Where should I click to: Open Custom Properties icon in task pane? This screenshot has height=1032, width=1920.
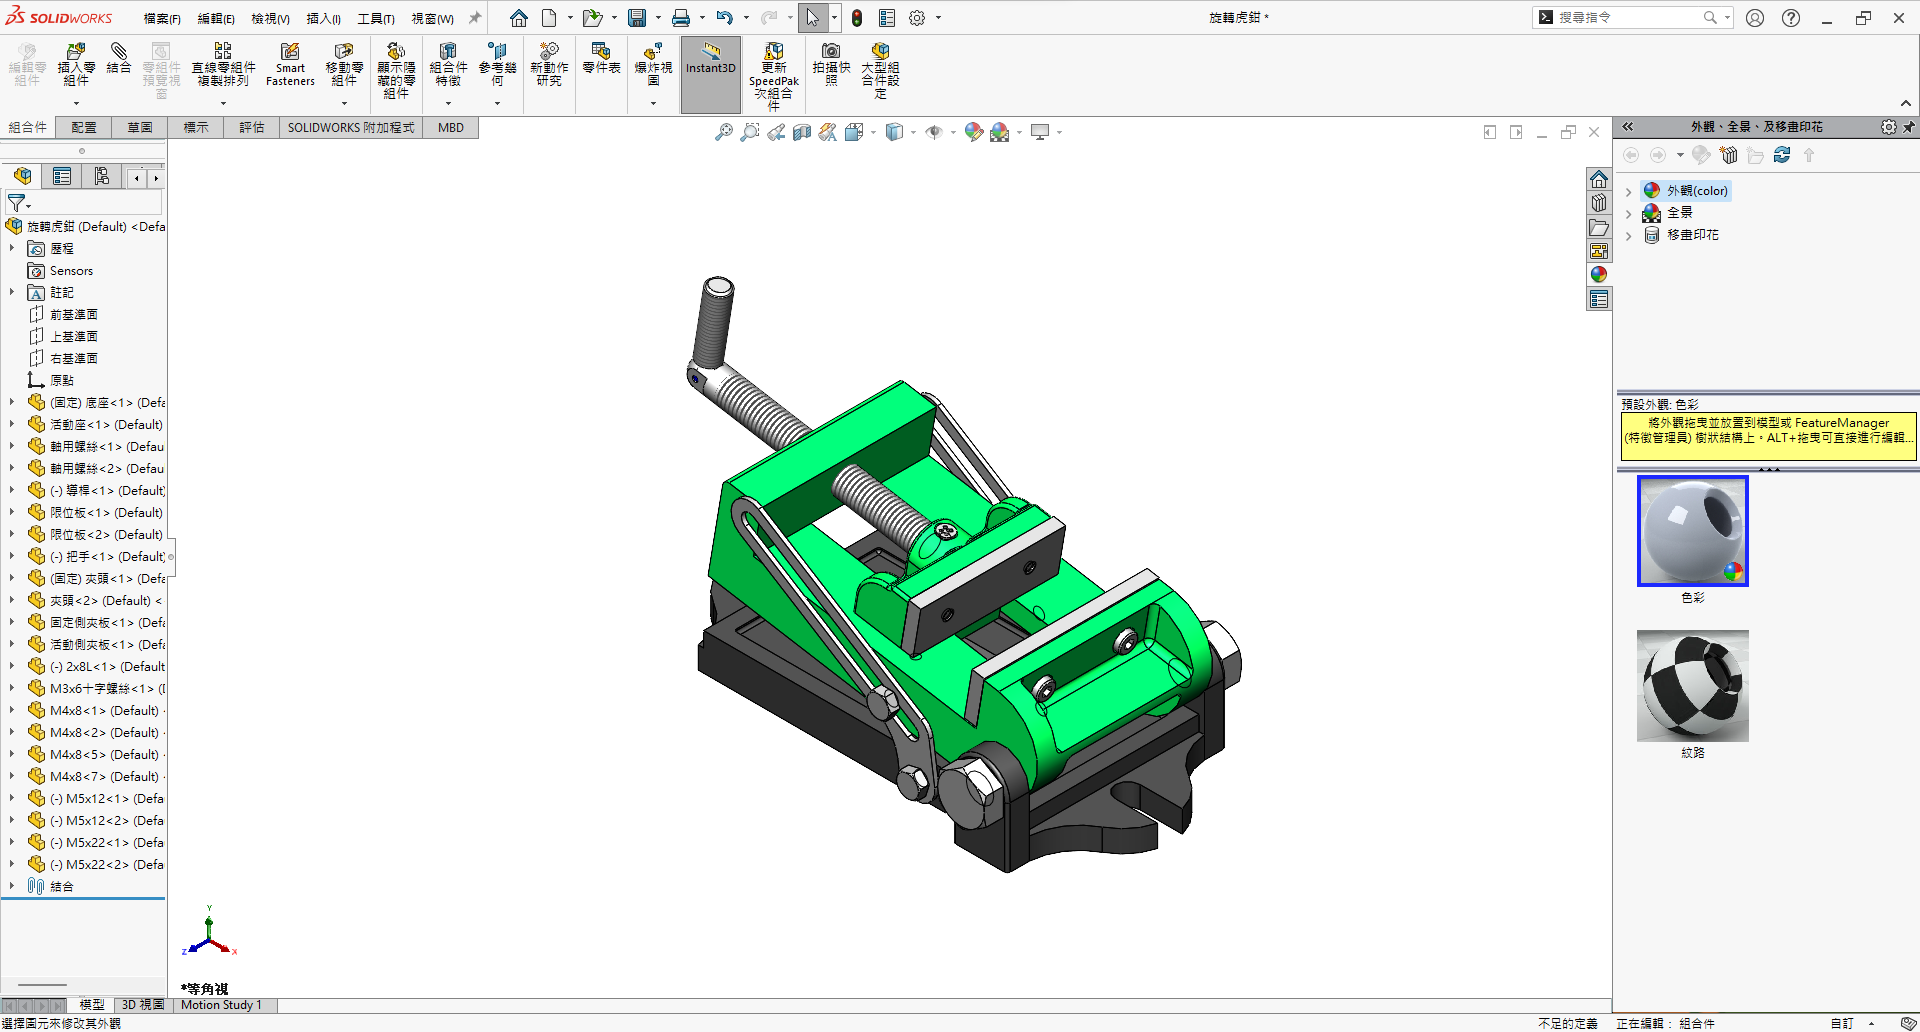[x=1599, y=299]
